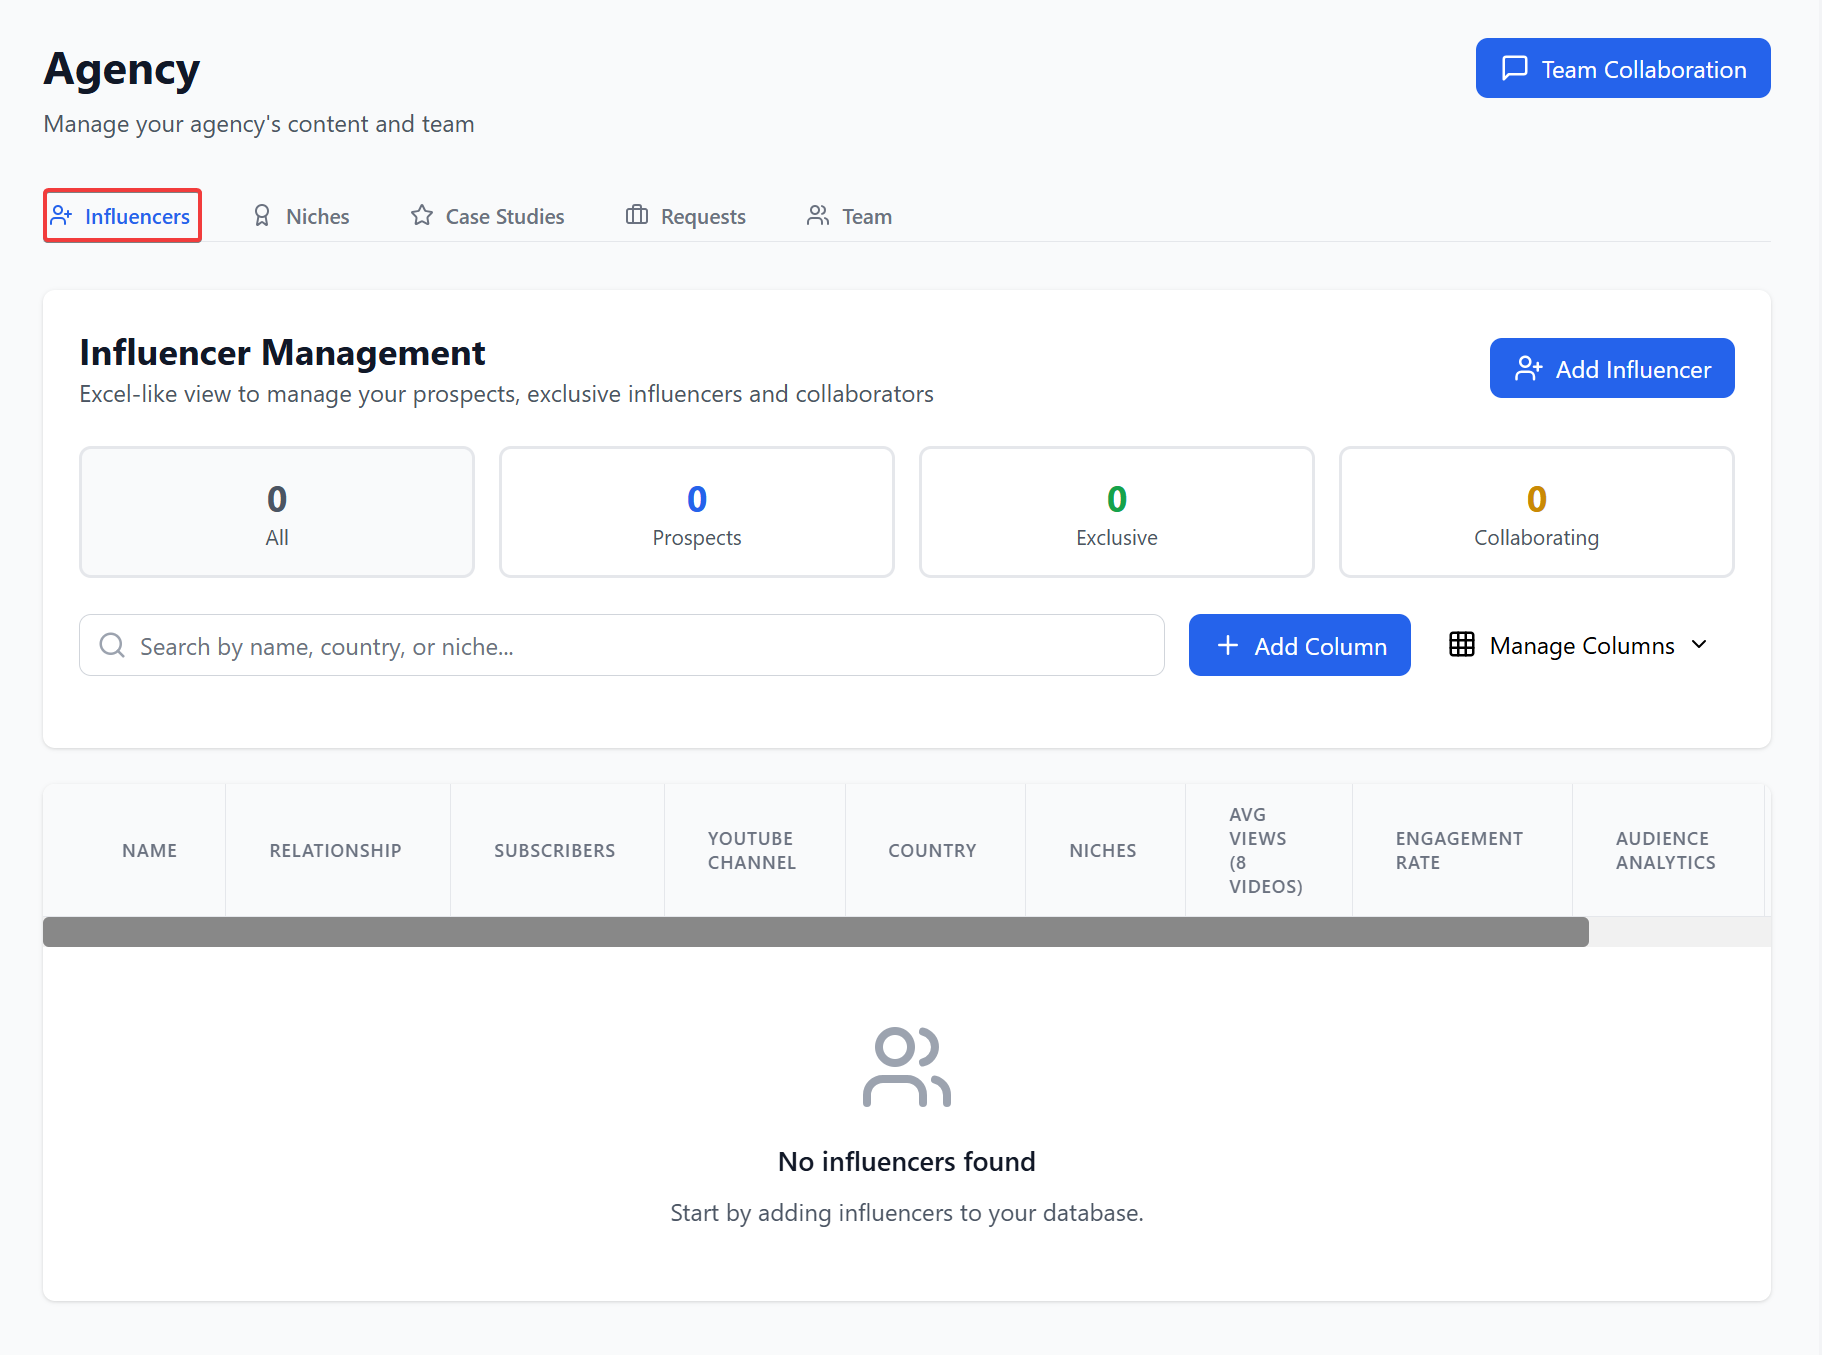Click the user-plus icon in Add Influencer
1822x1355 pixels.
click(x=1528, y=368)
